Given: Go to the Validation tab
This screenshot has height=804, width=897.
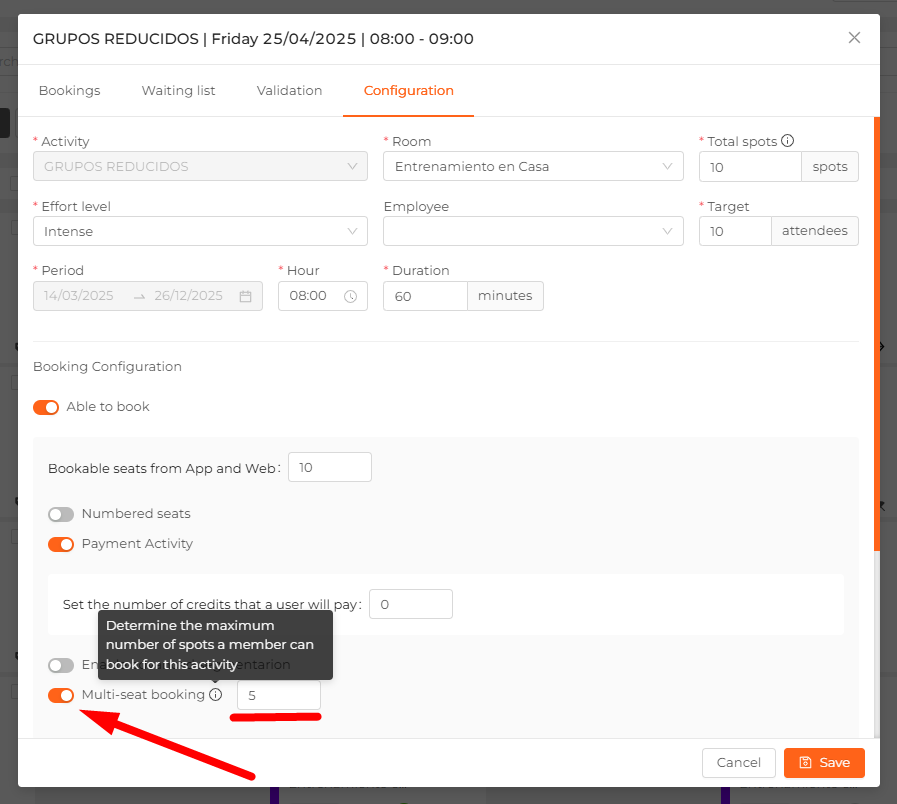Looking at the screenshot, I should pyautogui.click(x=289, y=90).
